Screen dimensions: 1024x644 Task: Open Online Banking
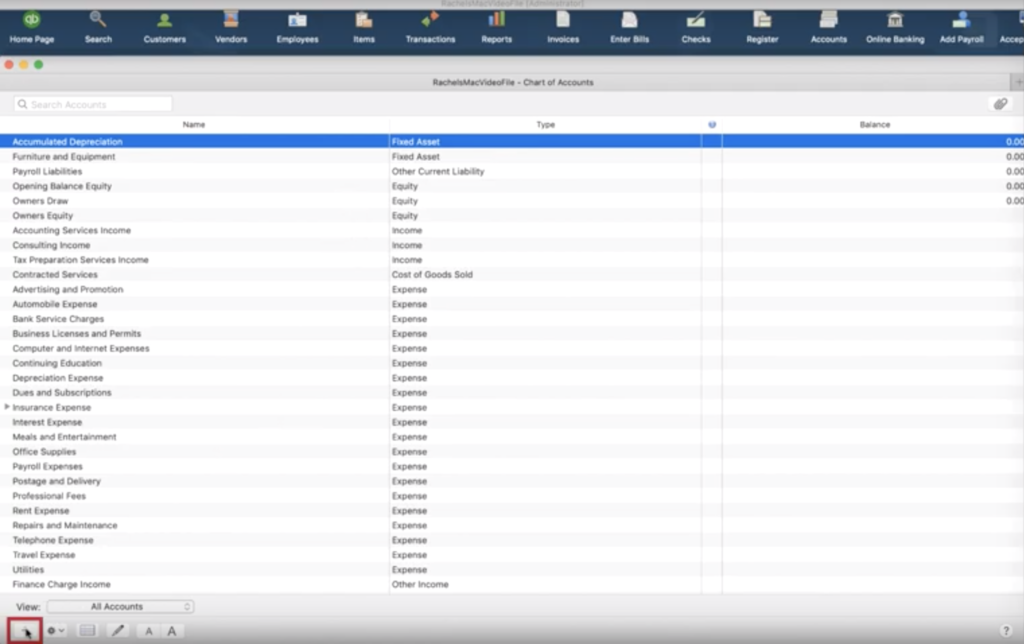(895, 27)
